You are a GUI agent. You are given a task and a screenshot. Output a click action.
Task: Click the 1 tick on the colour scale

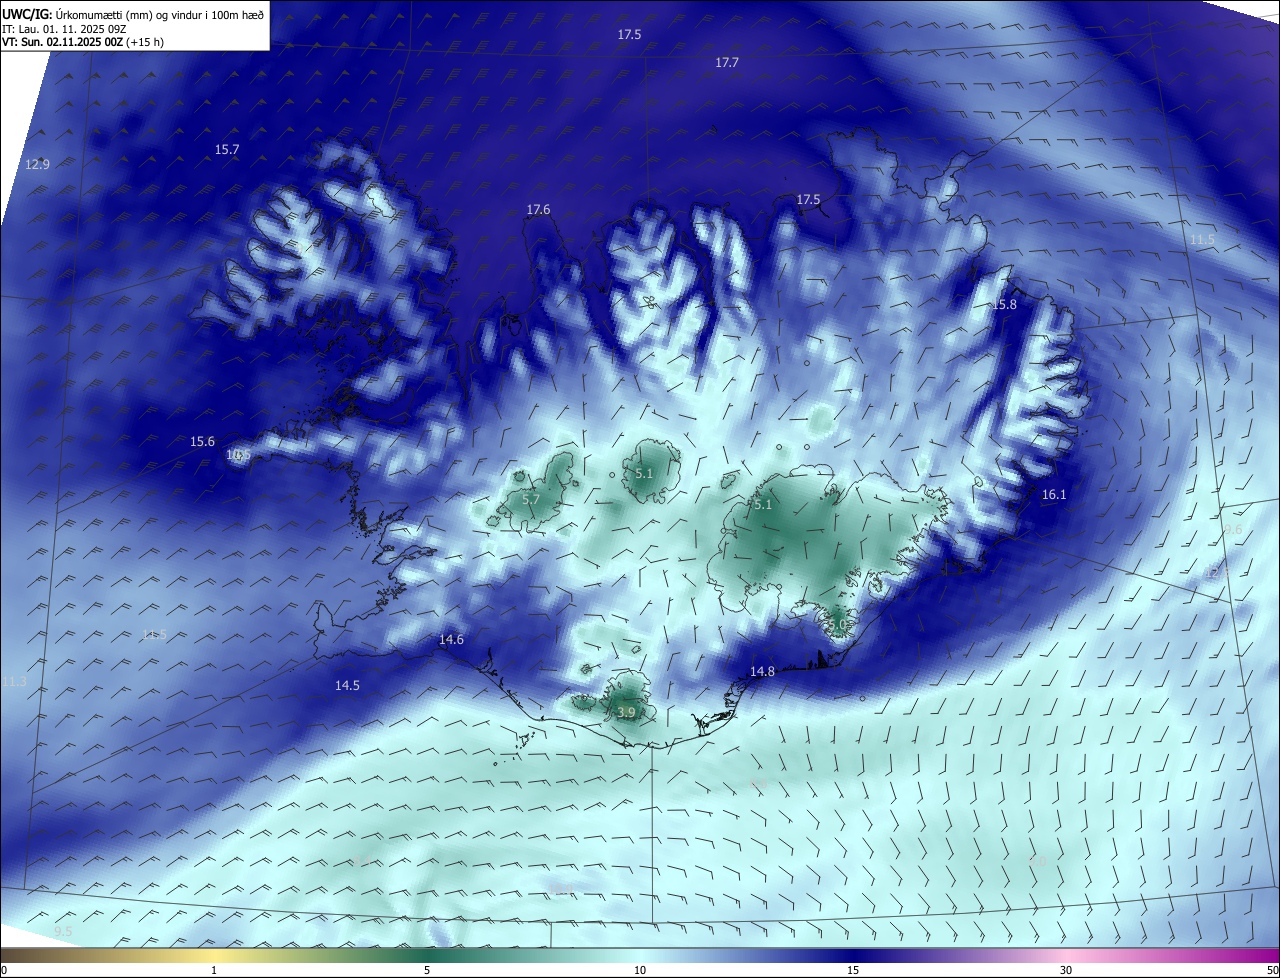(214, 970)
